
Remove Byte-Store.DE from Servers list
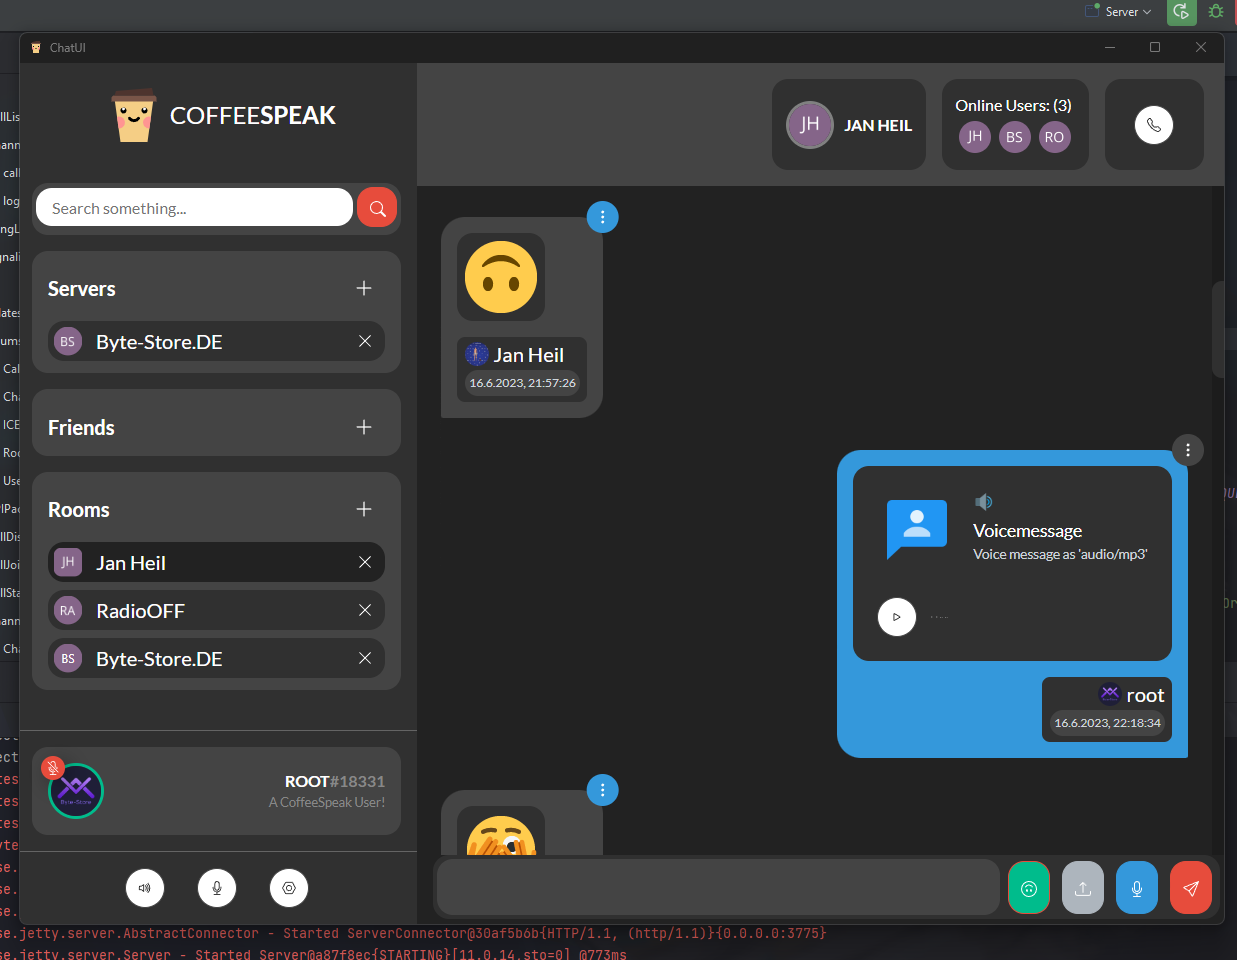pyautogui.click(x=364, y=341)
